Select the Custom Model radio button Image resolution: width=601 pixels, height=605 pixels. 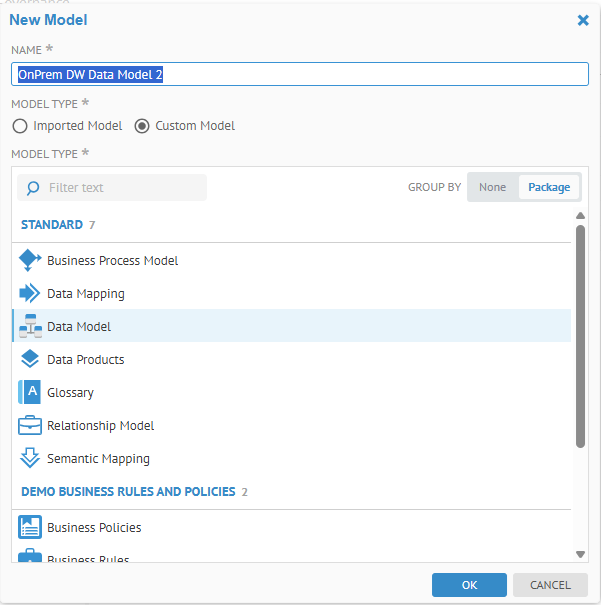tap(142, 126)
